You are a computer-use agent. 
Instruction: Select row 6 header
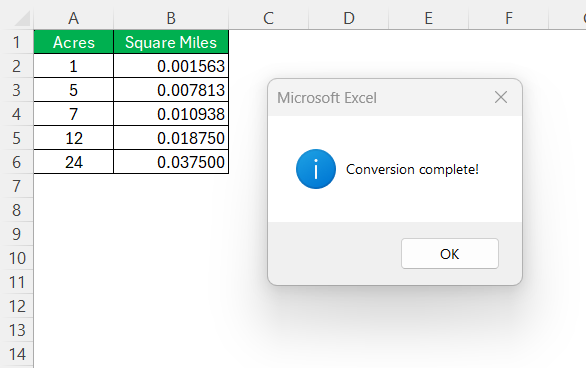[16, 161]
